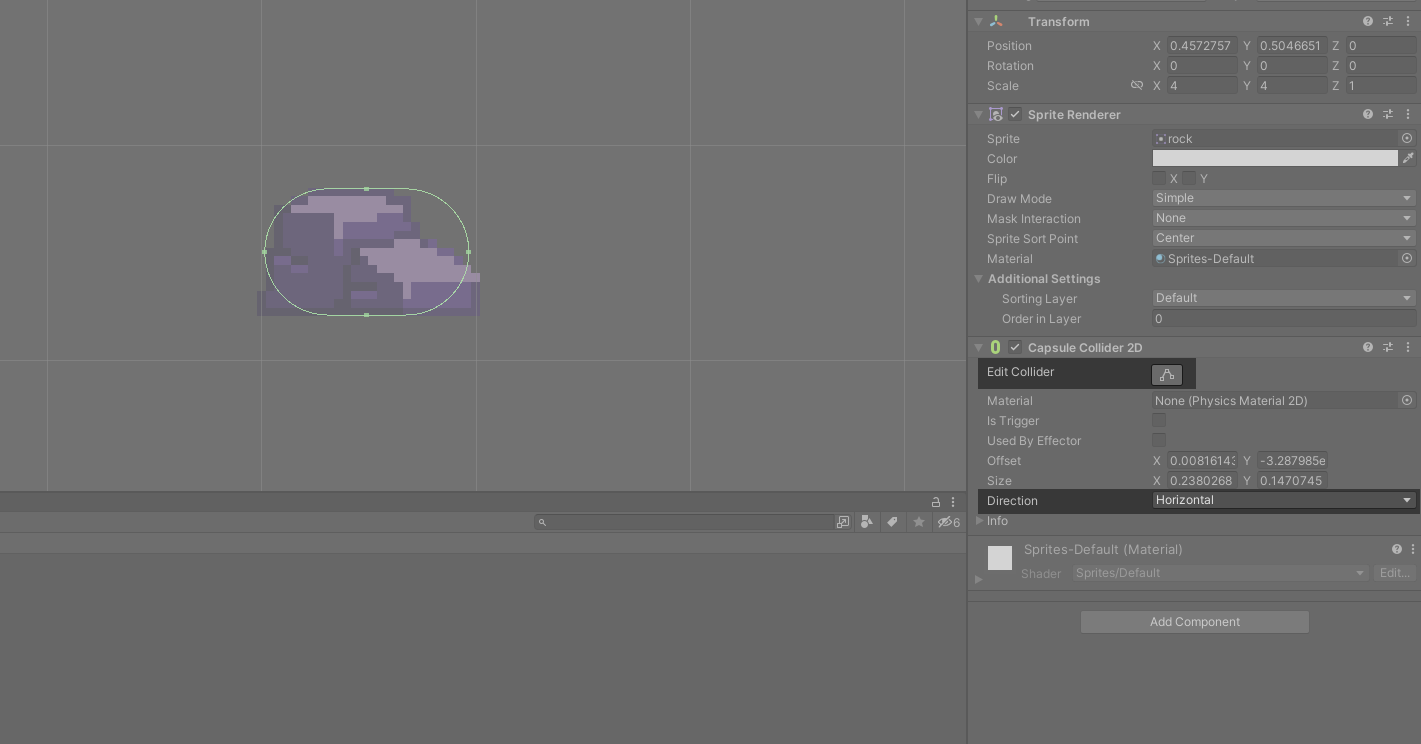Viewport: 1421px width, 744px height.
Task: Click the Edit Collider button
Action: click(x=1166, y=375)
